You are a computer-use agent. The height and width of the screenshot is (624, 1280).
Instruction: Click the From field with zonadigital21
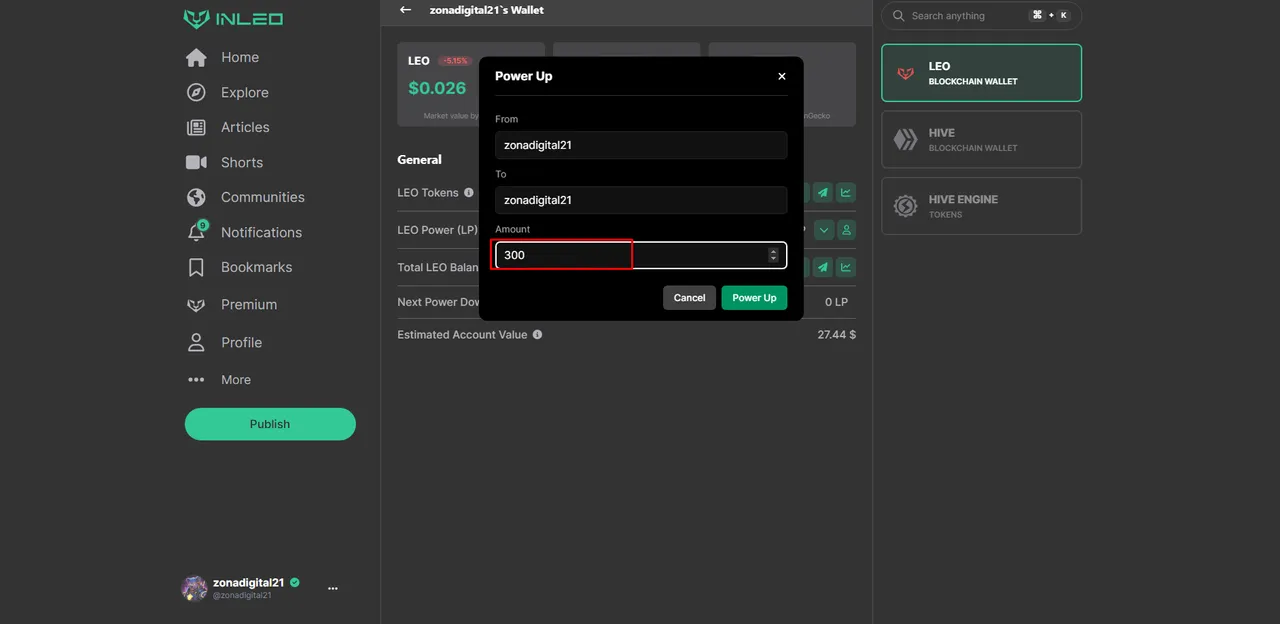pyautogui.click(x=641, y=145)
